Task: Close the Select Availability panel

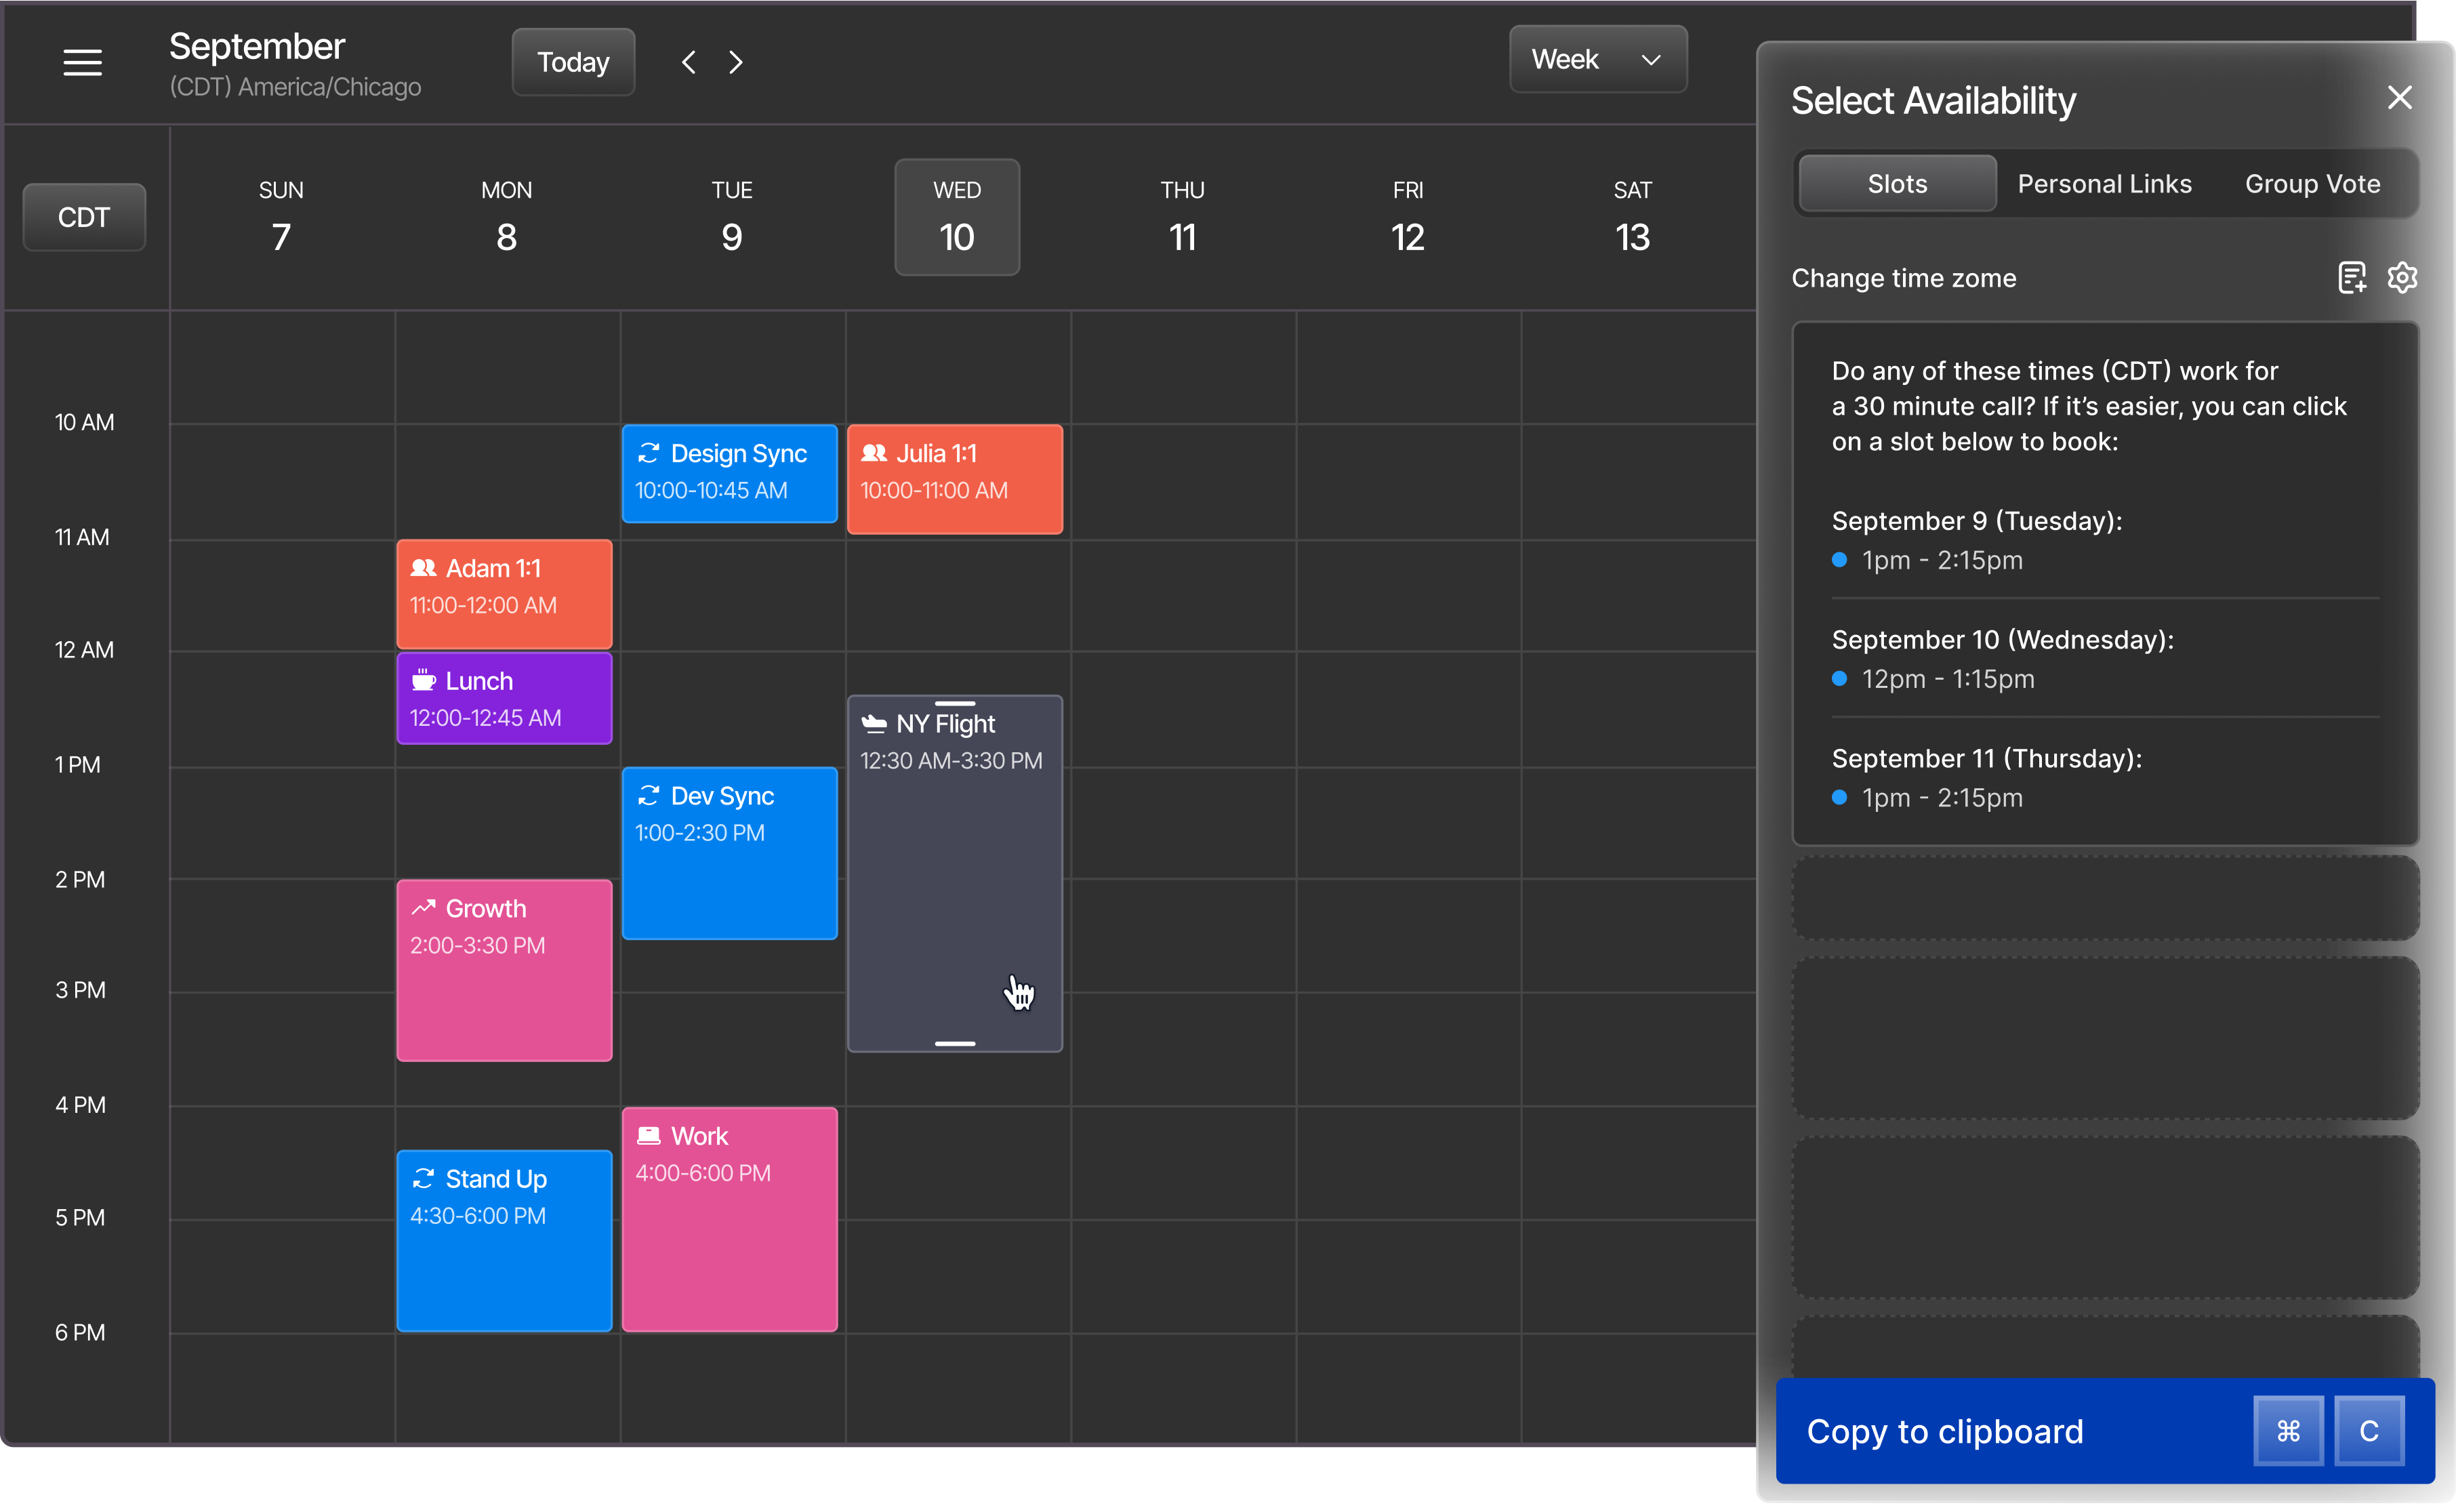Action: pyautogui.click(x=2399, y=98)
